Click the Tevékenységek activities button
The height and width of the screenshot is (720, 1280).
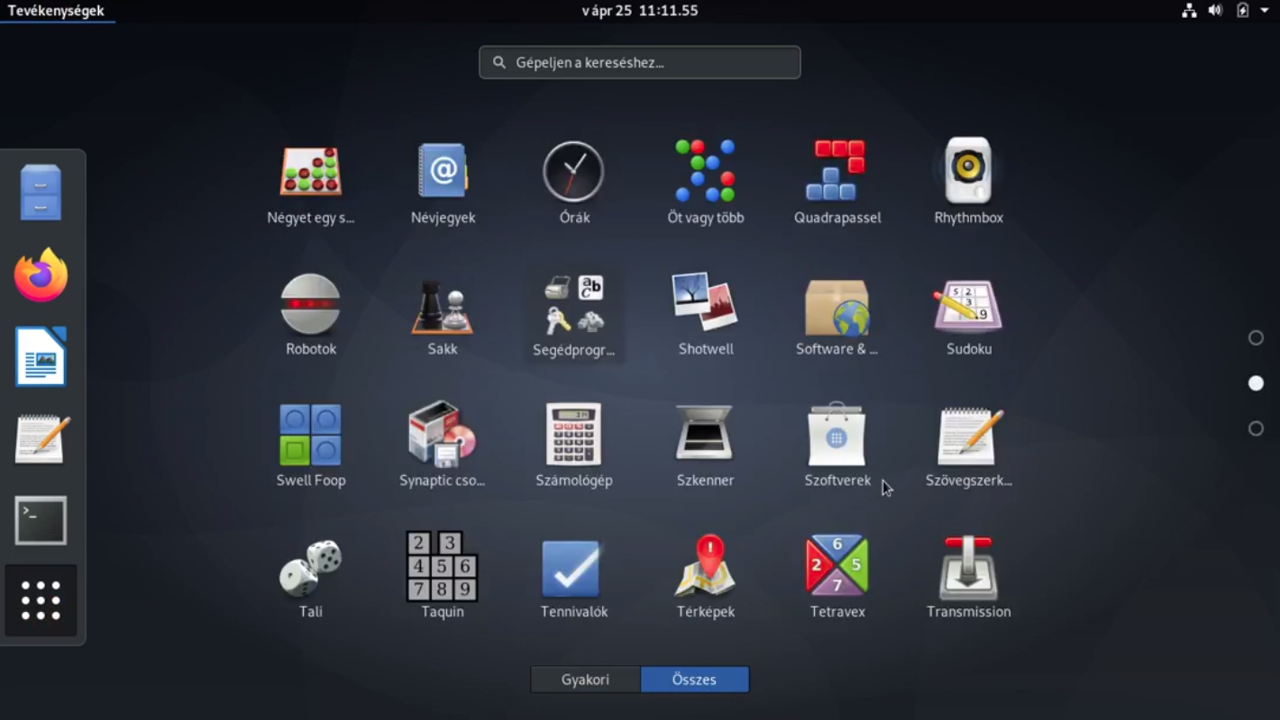point(56,11)
